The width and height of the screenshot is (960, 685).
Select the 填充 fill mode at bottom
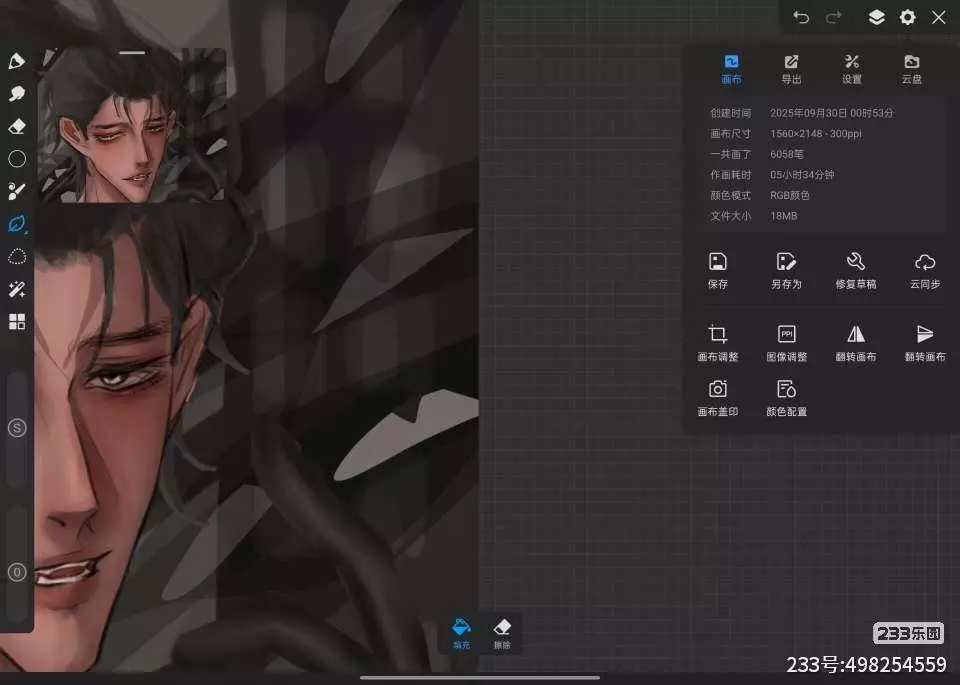click(461, 634)
